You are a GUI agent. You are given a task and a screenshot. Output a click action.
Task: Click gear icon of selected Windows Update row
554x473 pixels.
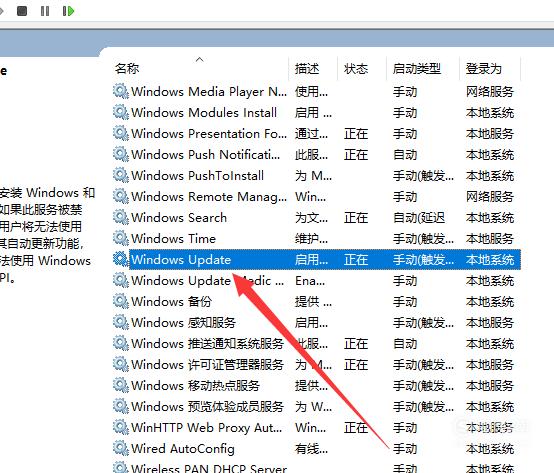(121, 259)
